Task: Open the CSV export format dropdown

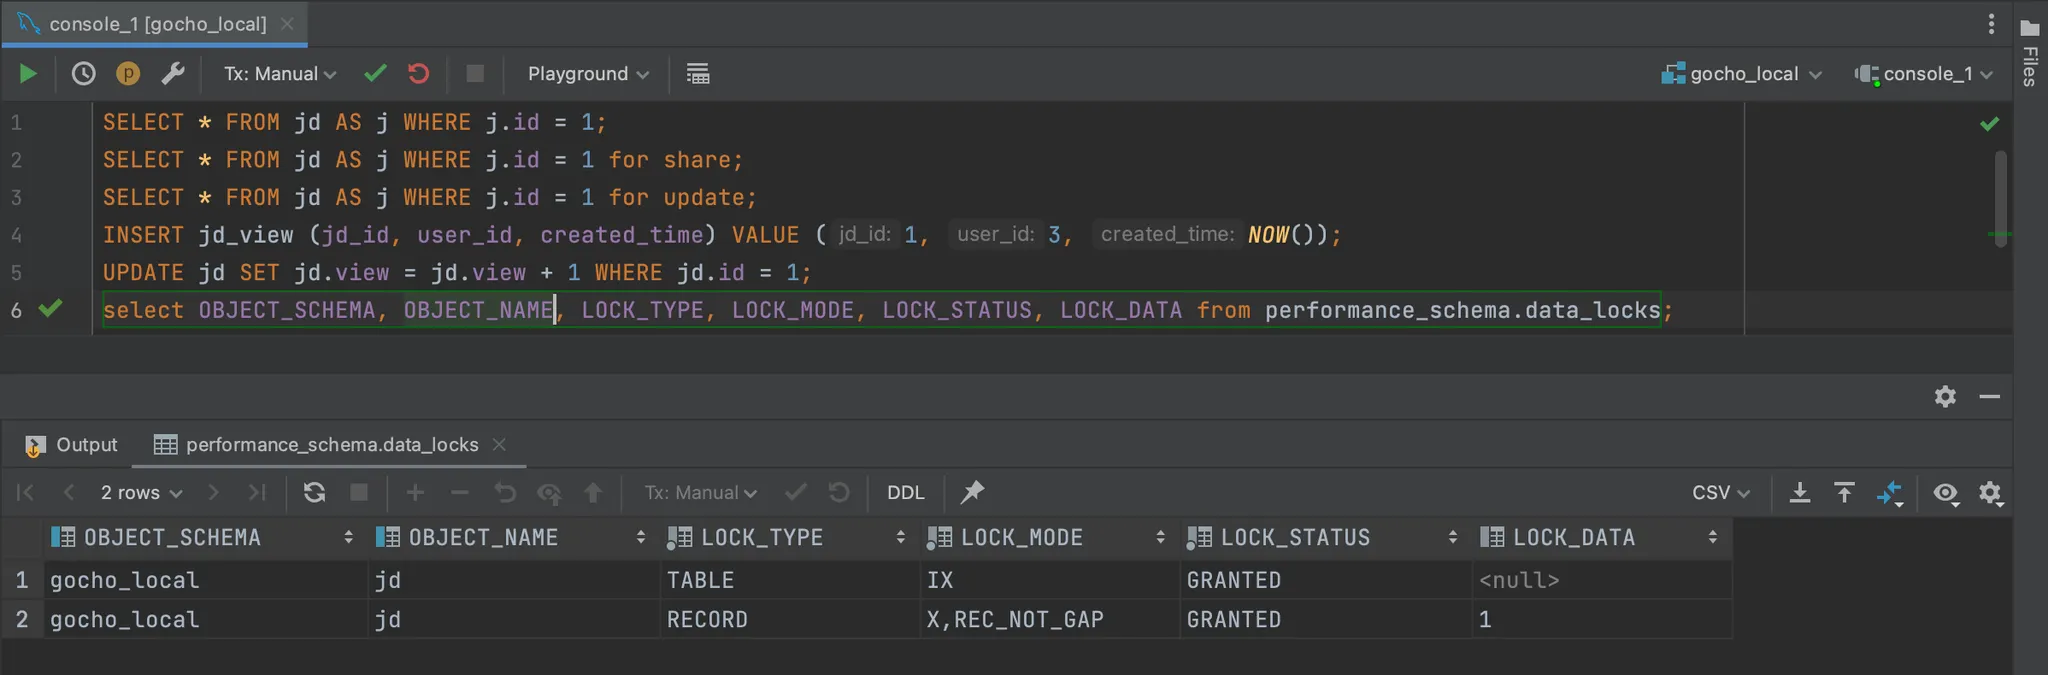Action: 1720,492
